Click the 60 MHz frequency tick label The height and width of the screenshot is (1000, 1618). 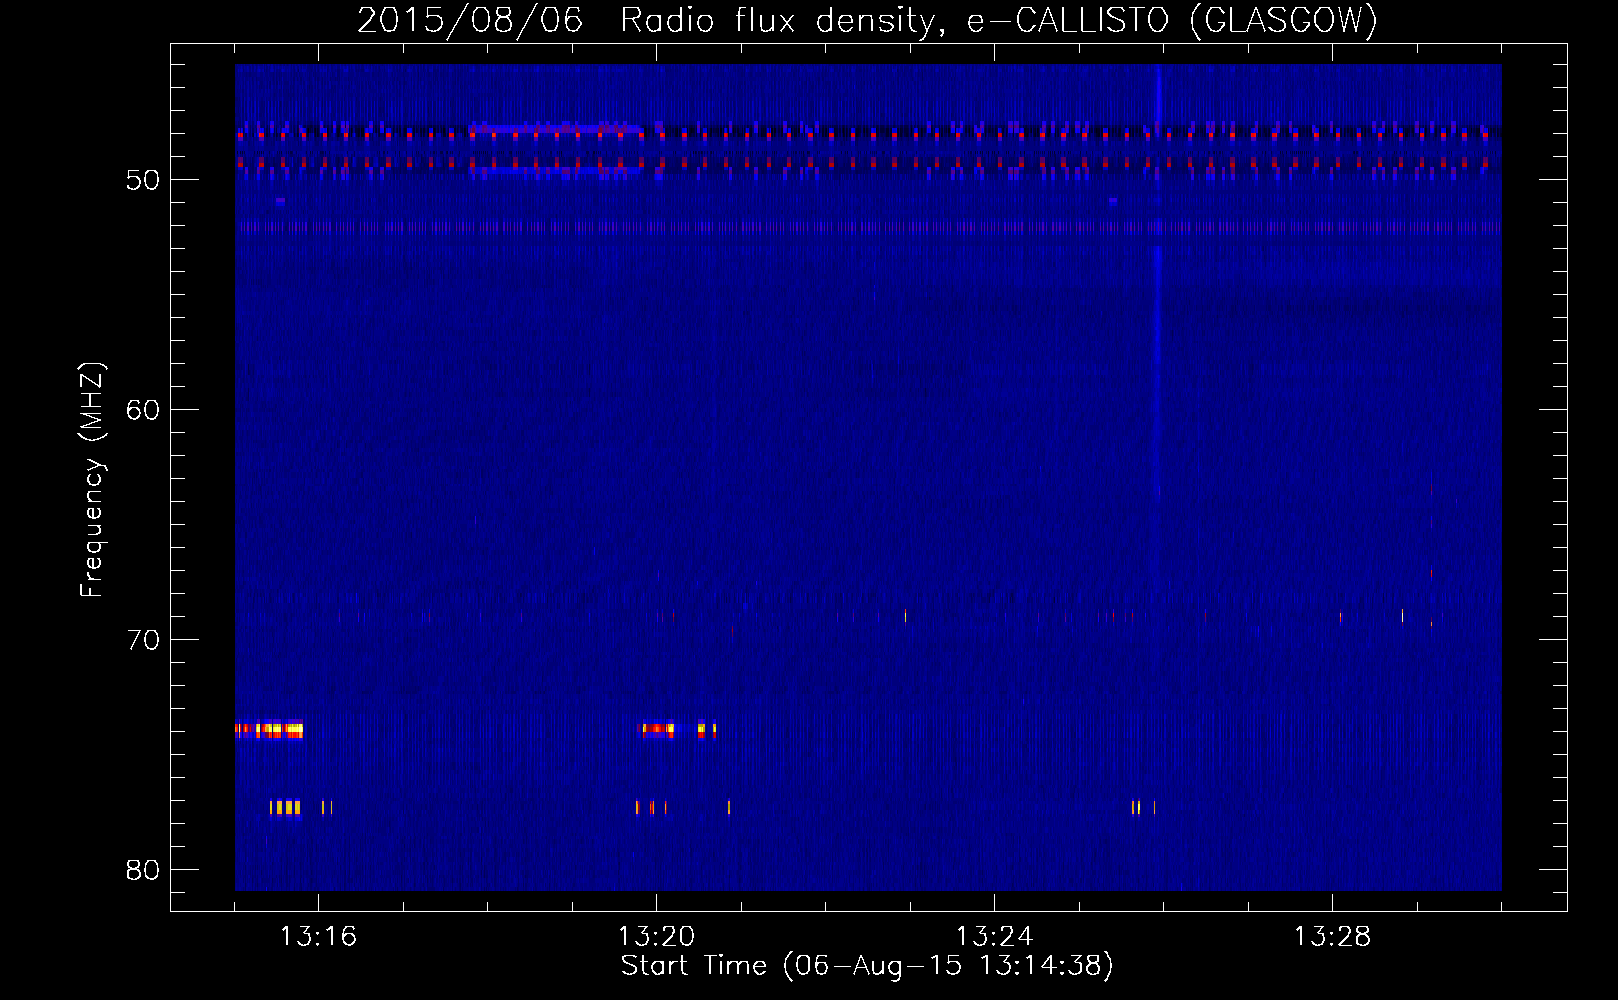(x=144, y=410)
